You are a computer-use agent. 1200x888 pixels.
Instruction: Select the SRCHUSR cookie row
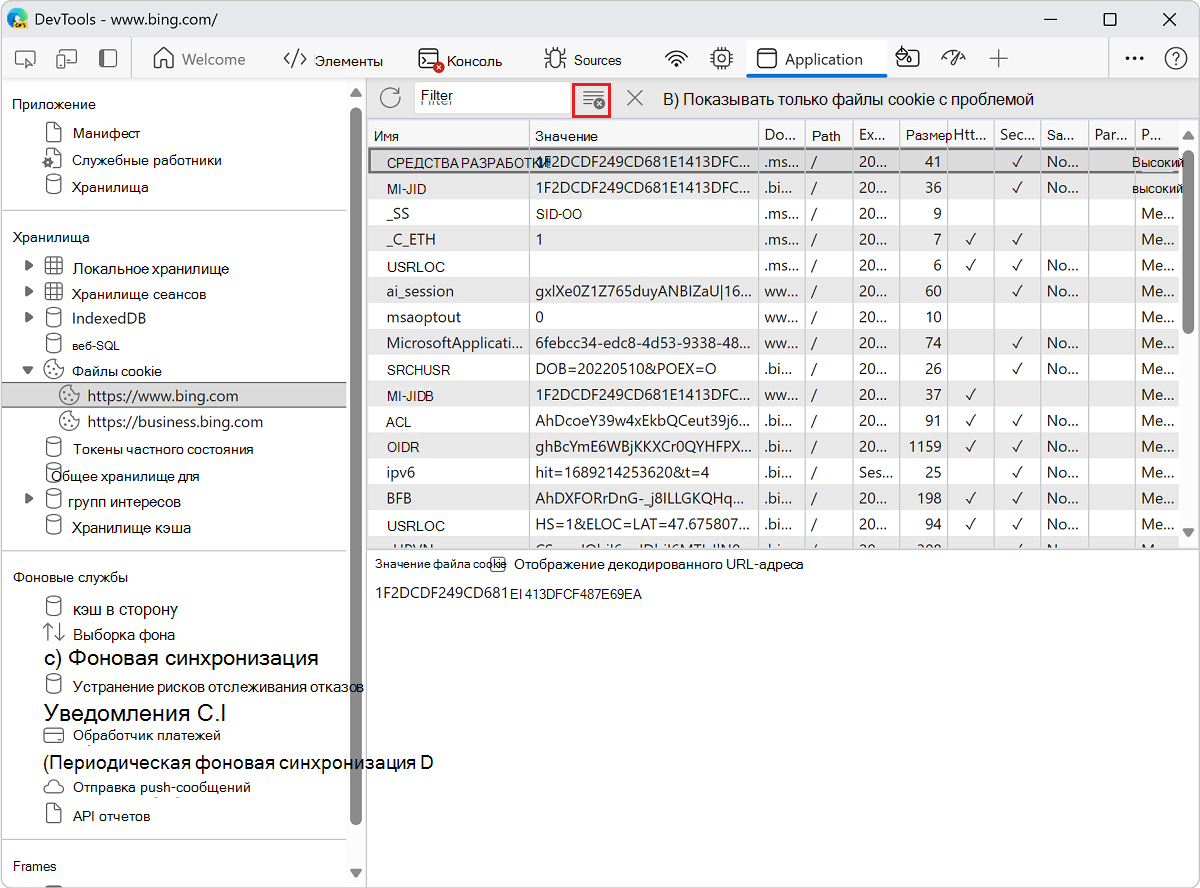774,369
